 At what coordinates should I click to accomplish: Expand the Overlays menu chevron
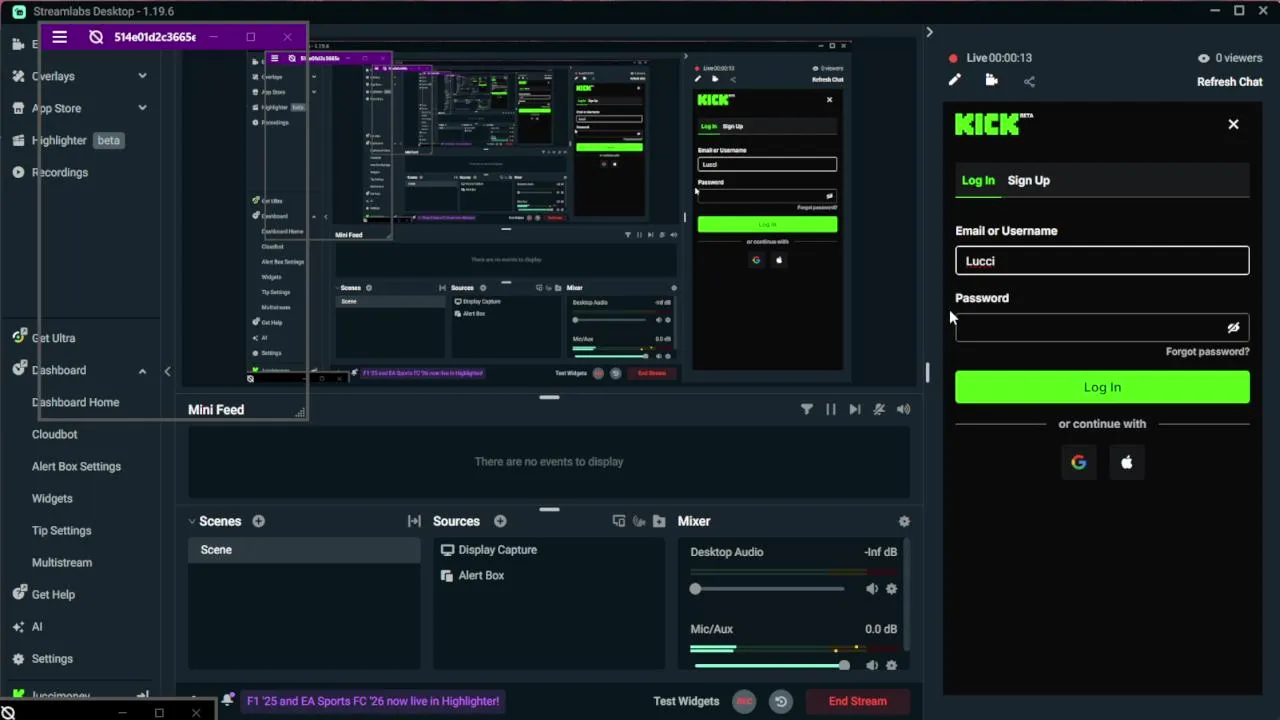142,76
